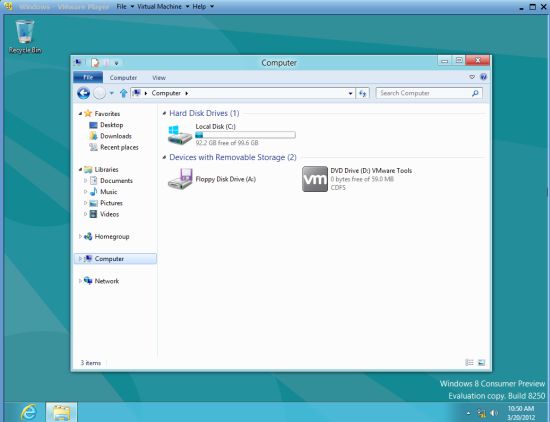Expand the breadcrumb arrow after Computer

pyautogui.click(x=187, y=93)
